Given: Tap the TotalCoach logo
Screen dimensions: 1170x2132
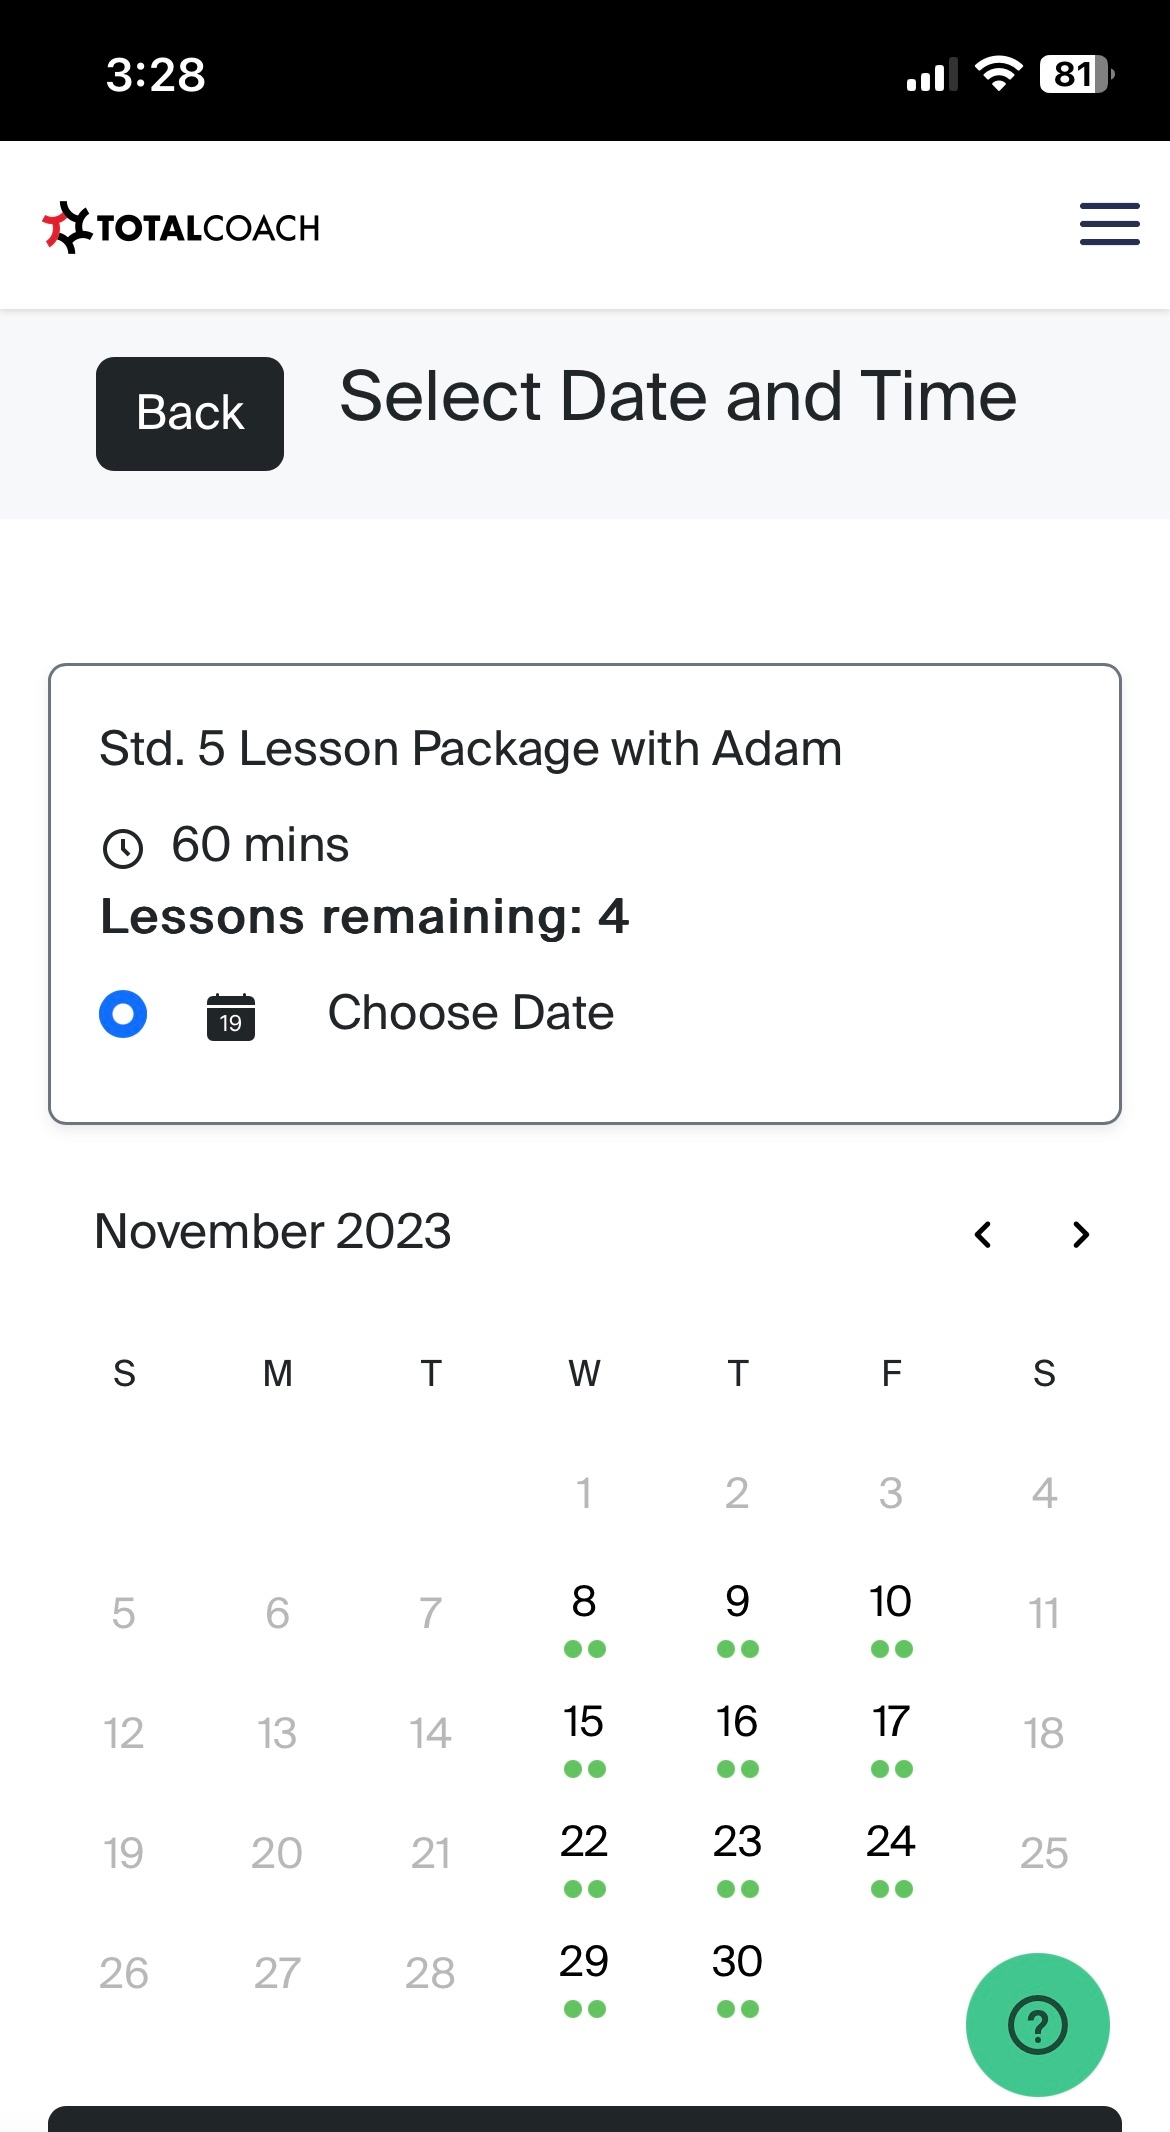Looking at the screenshot, I should click(181, 227).
